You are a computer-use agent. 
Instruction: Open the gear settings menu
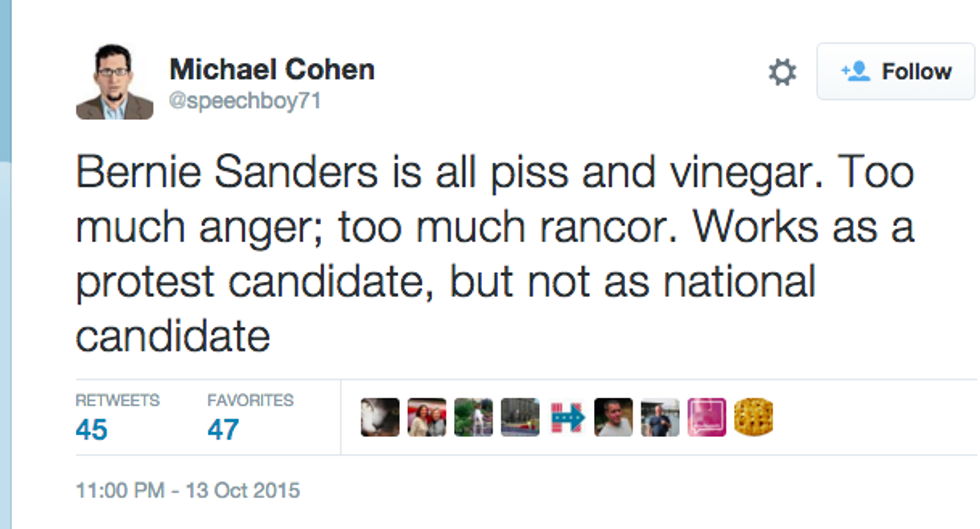tap(782, 72)
